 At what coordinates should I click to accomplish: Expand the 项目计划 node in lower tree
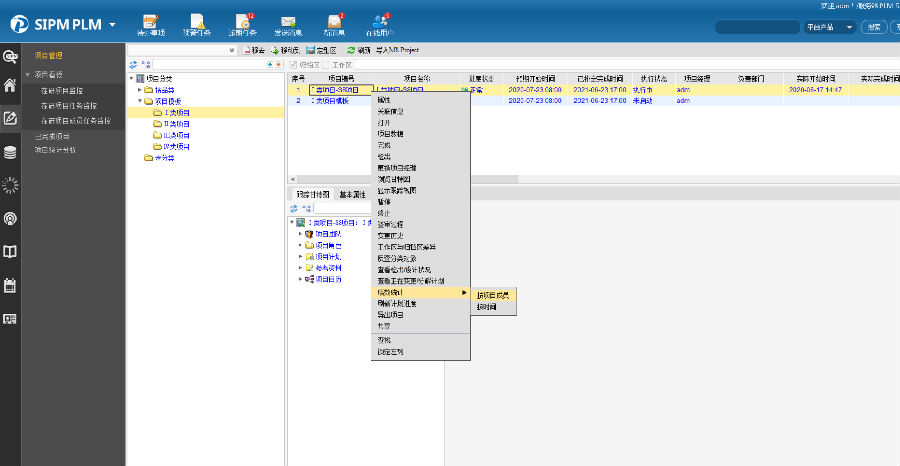tap(300, 256)
